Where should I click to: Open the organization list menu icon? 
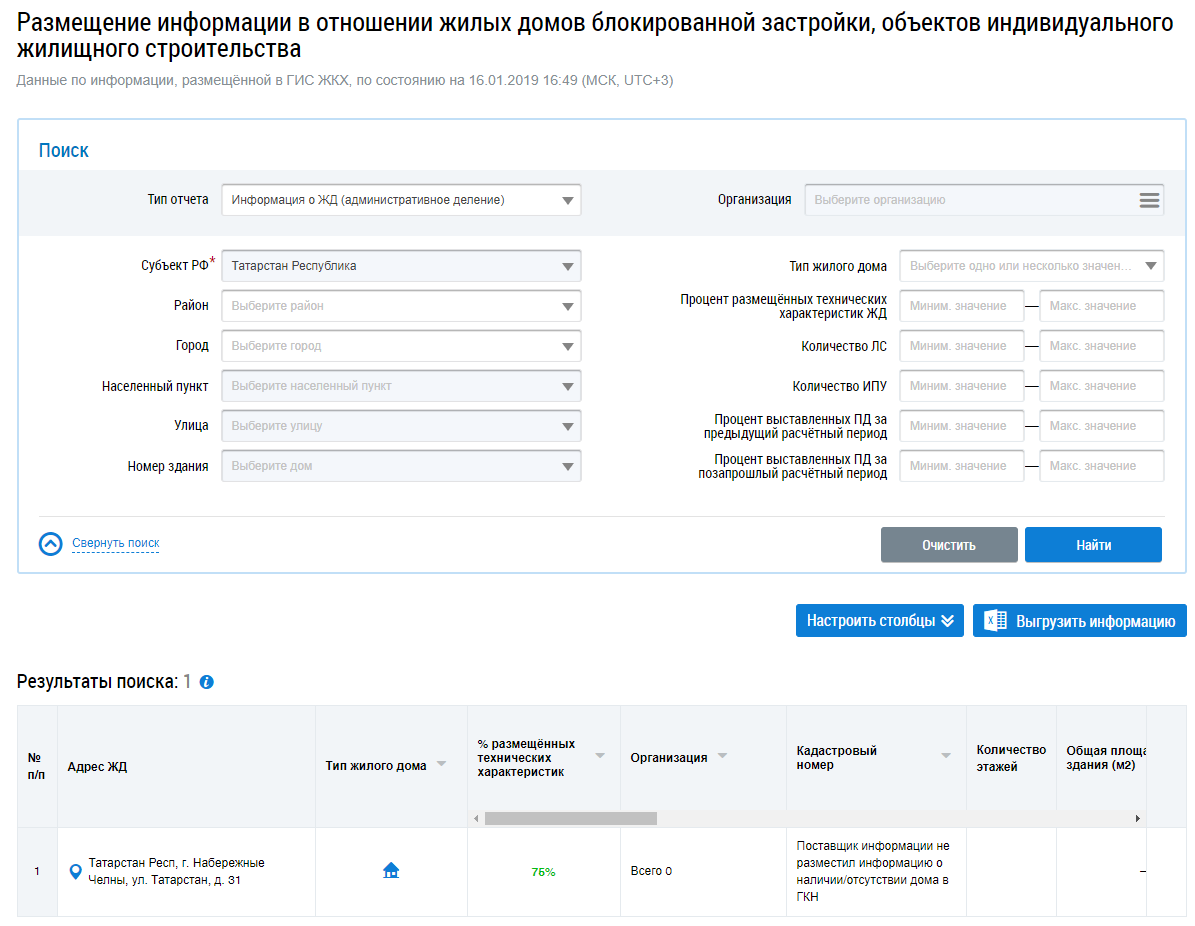click(x=1149, y=200)
